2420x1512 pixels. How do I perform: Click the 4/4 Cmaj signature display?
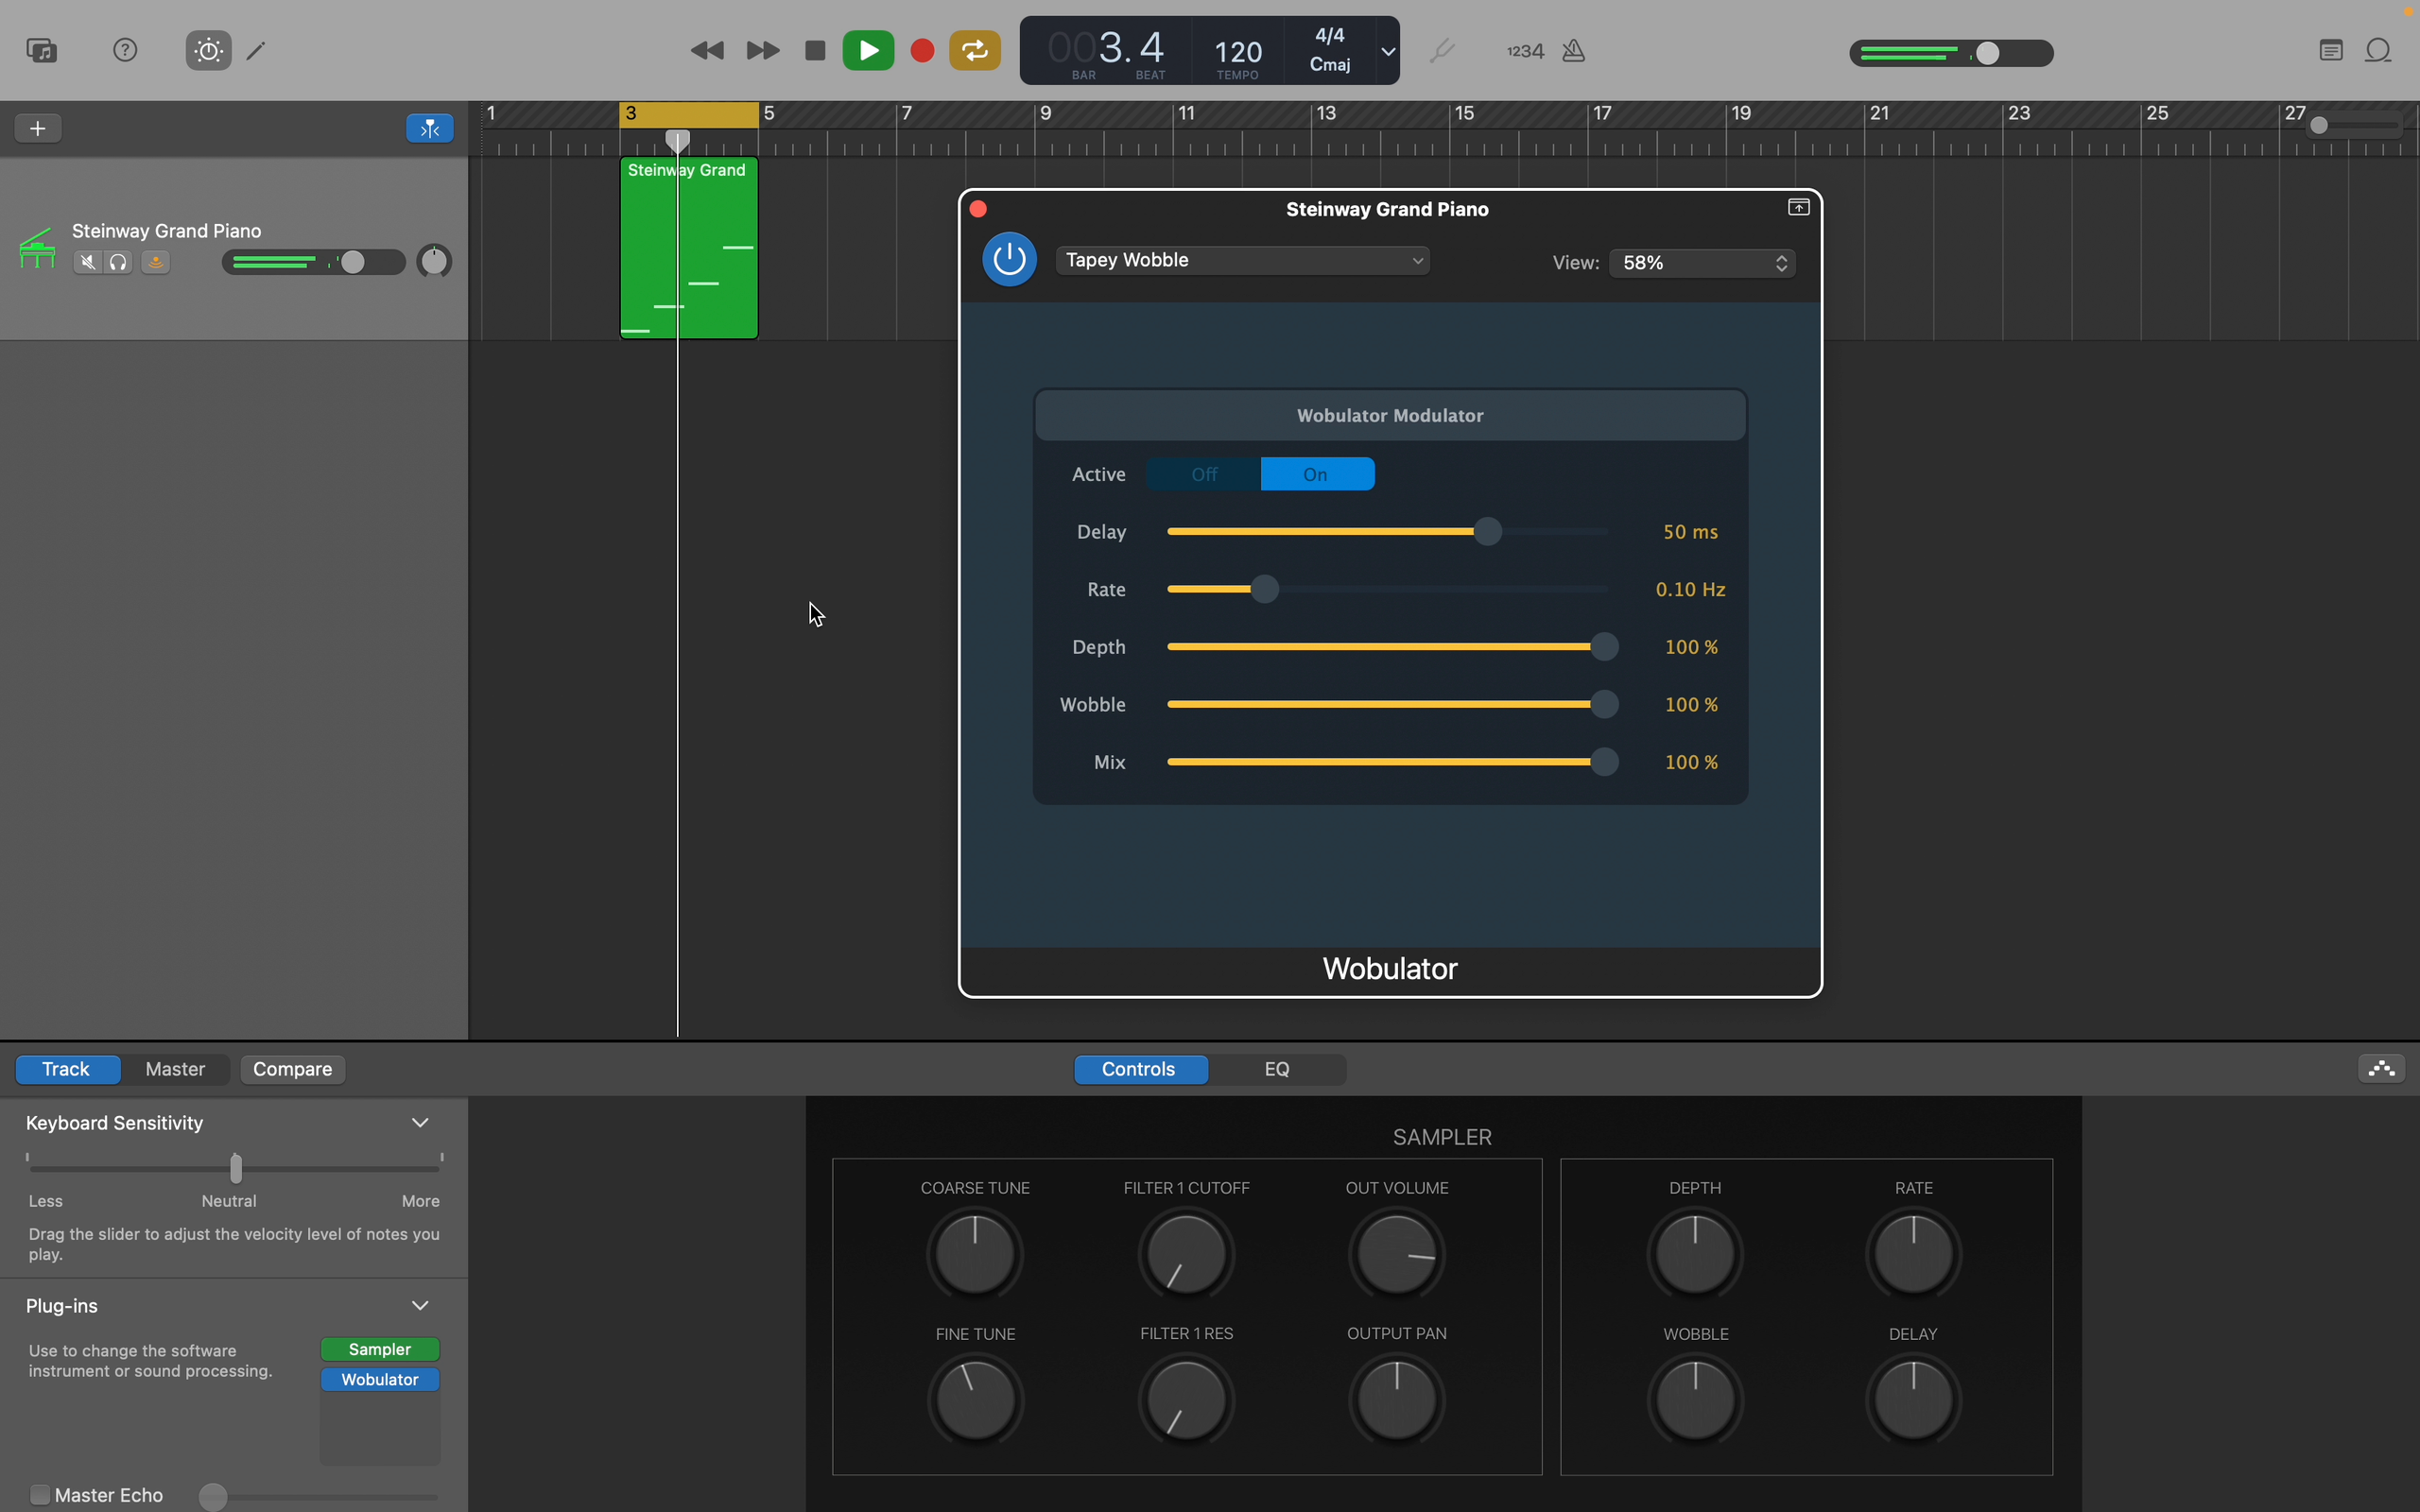point(1330,50)
